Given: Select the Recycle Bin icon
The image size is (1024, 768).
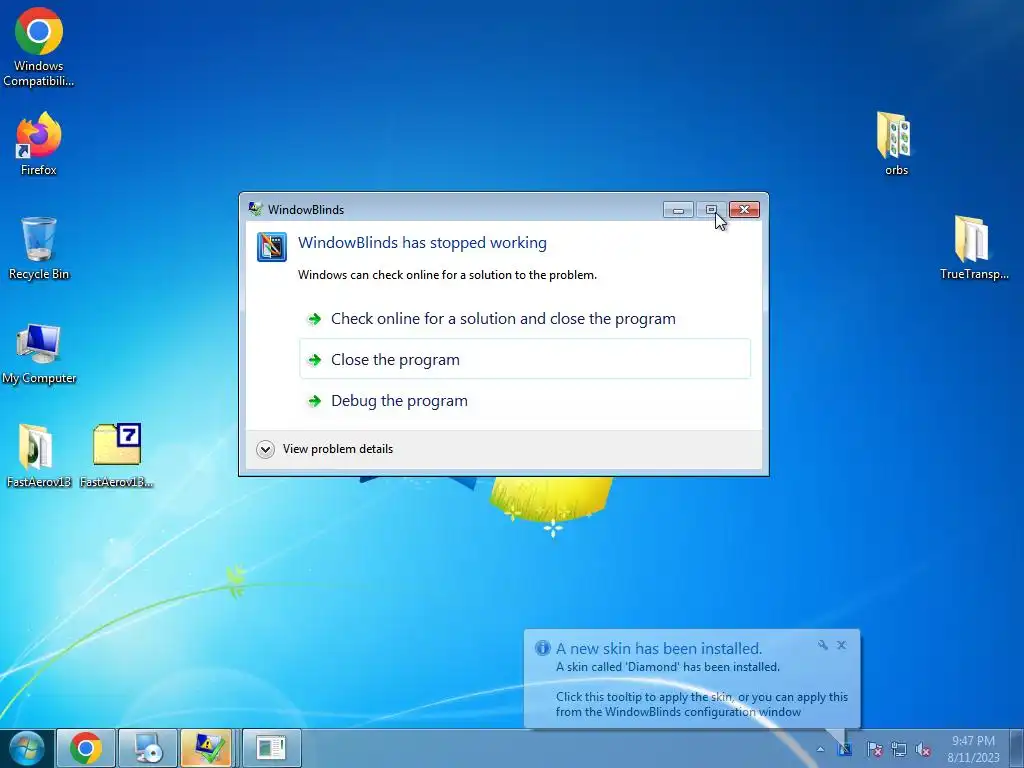Looking at the screenshot, I should pyautogui.click(x=39, y=248).
